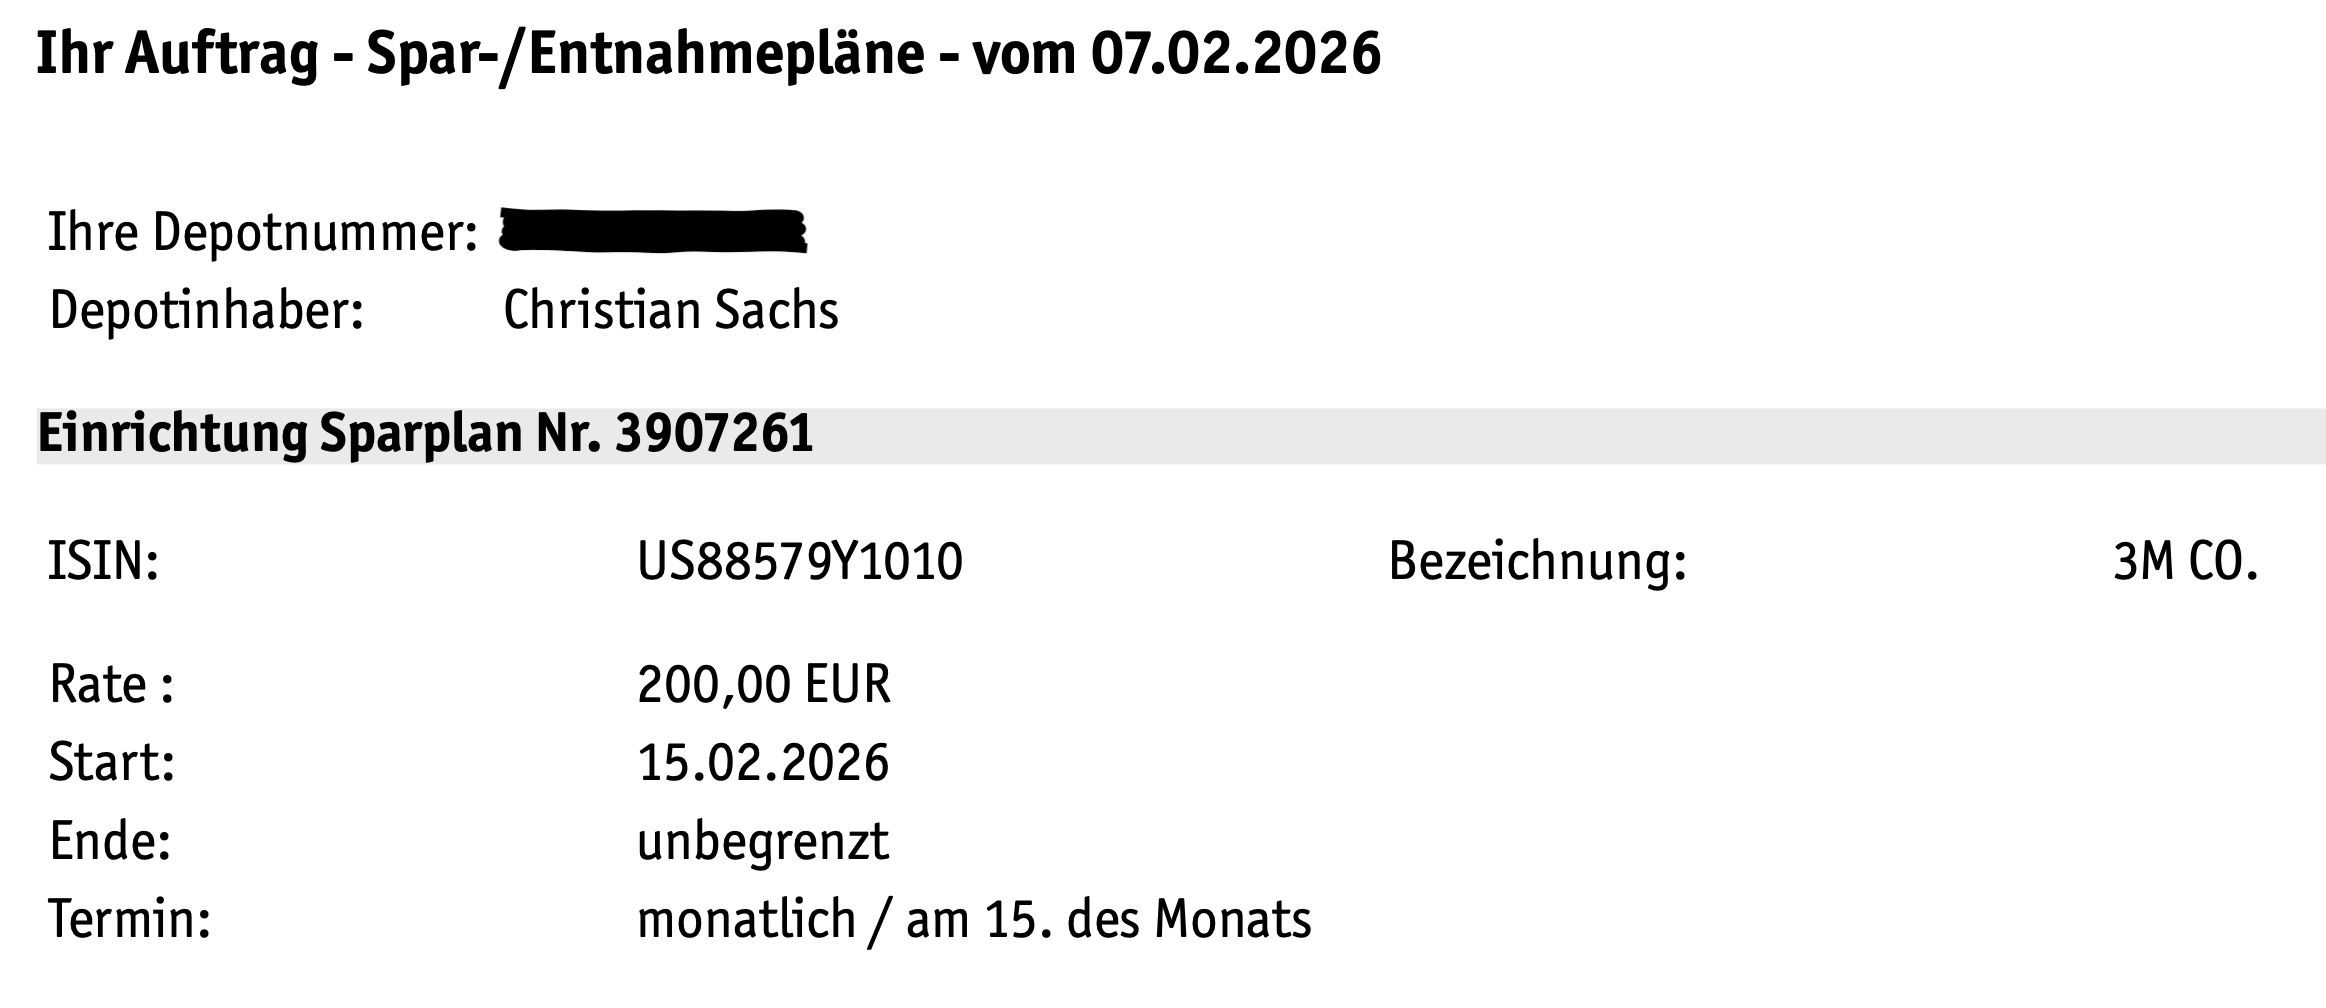Select the savings plan number 3907261

click(714, 435)
